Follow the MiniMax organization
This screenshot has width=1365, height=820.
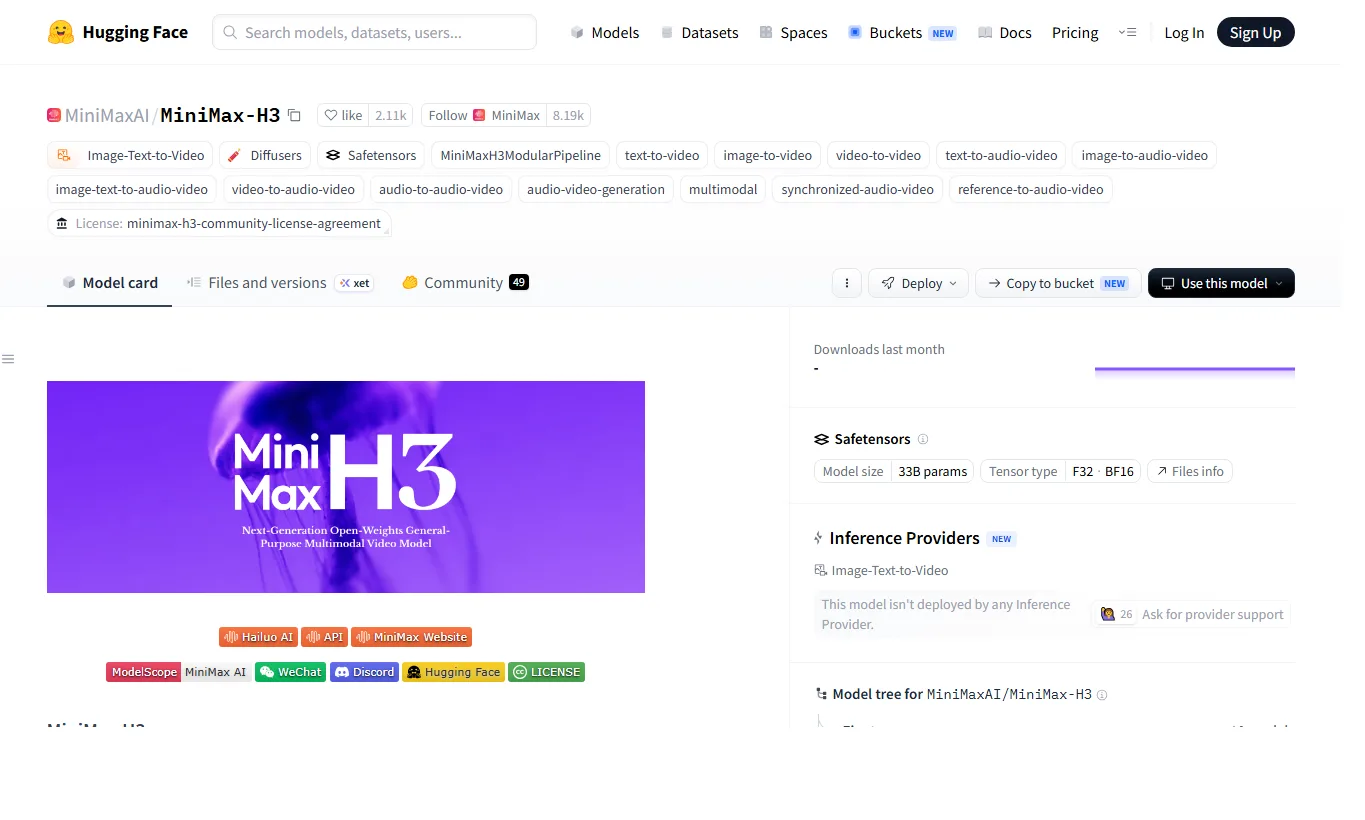point(485,115)
